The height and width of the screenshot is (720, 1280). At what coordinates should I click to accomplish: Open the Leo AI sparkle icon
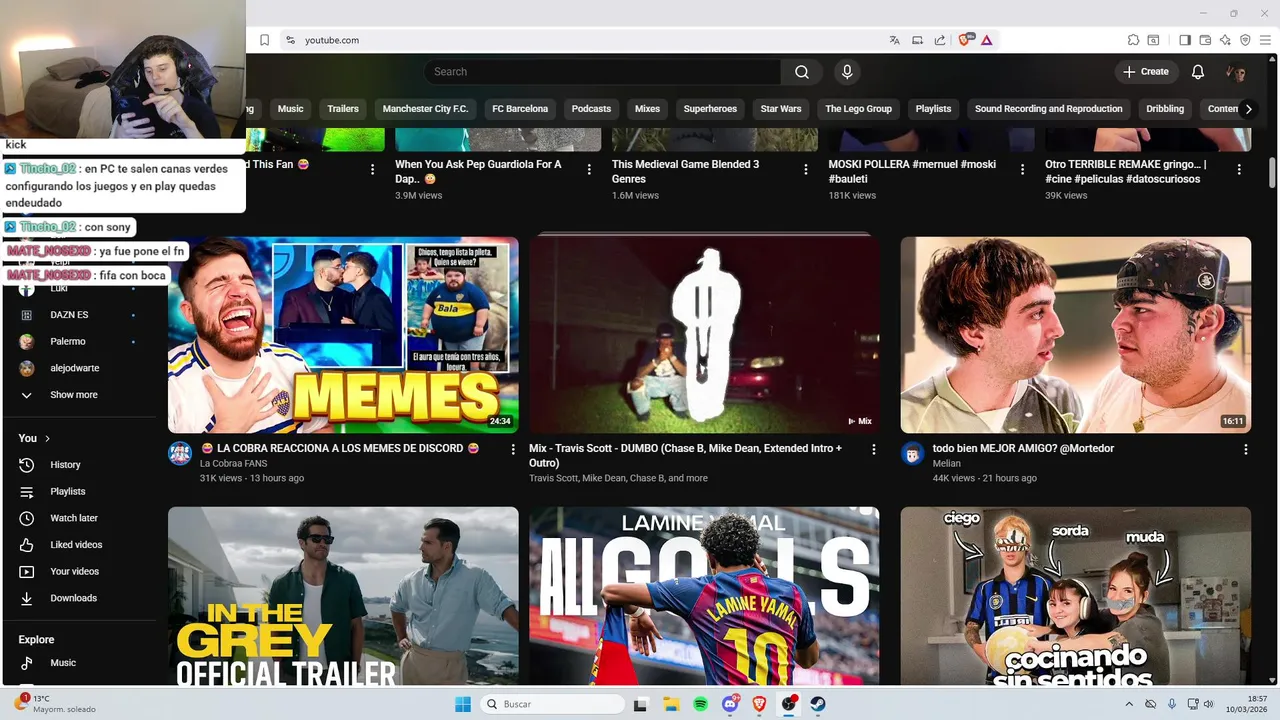coord(1225,40)
